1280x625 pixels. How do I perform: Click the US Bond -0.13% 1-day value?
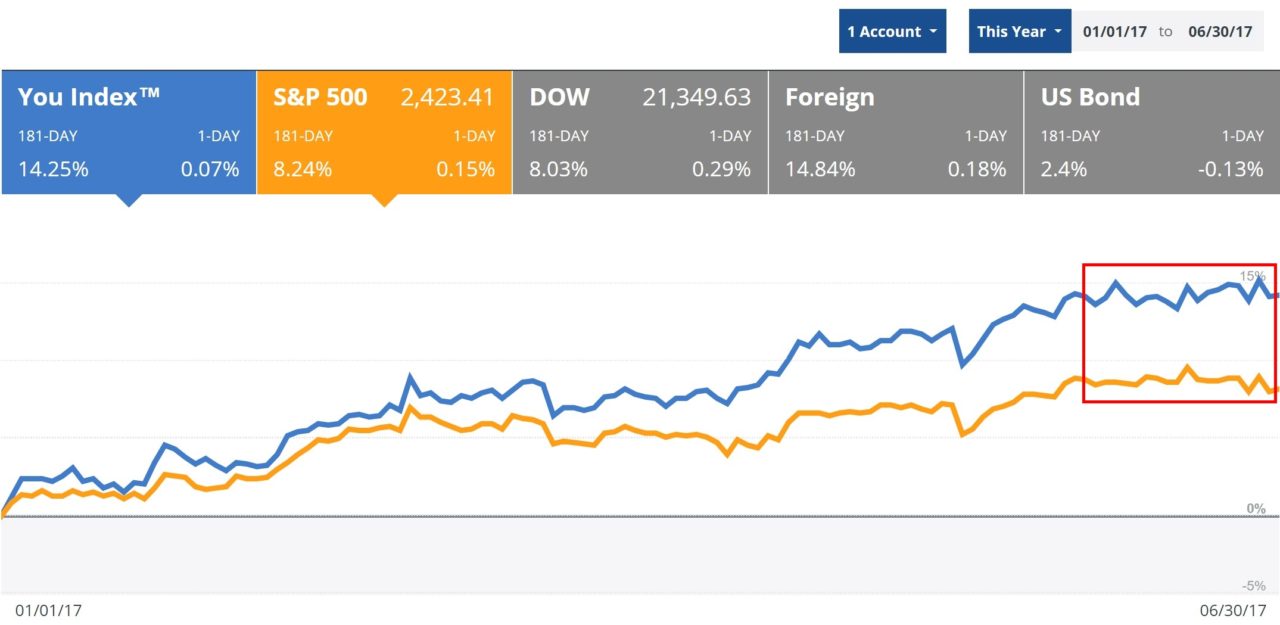[x=1229, y=169]
